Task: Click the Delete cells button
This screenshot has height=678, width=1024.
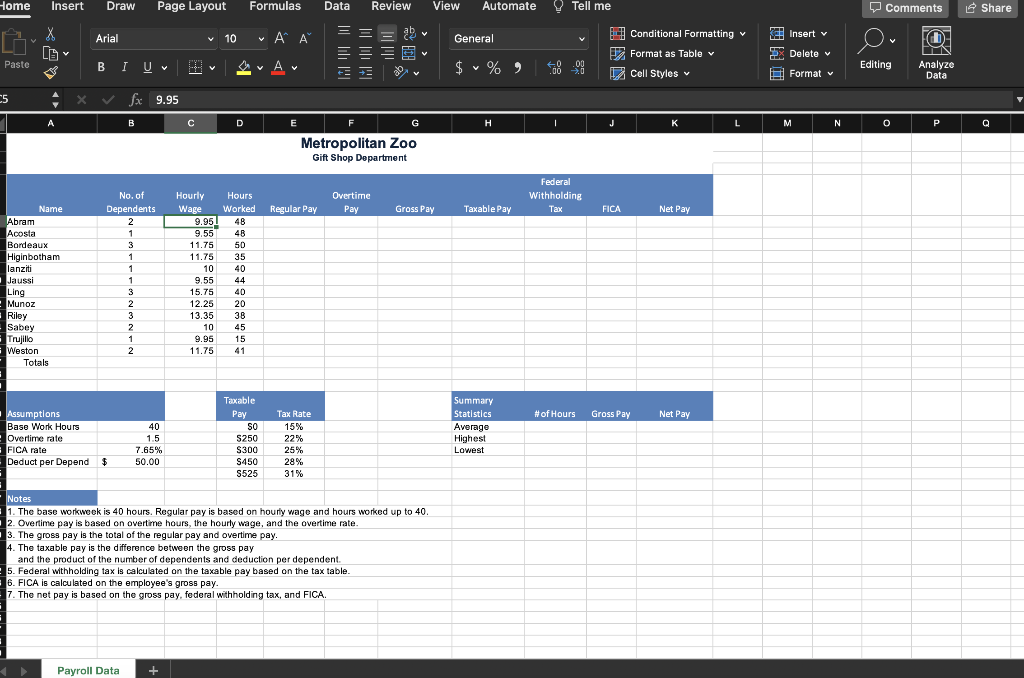Action: pos(800,54)
